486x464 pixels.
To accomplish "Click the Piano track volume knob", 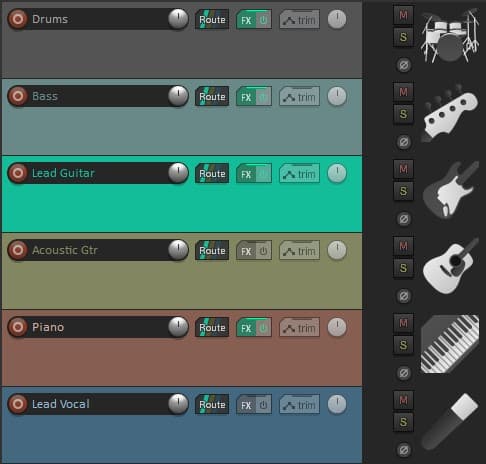I will pos(178,327).
